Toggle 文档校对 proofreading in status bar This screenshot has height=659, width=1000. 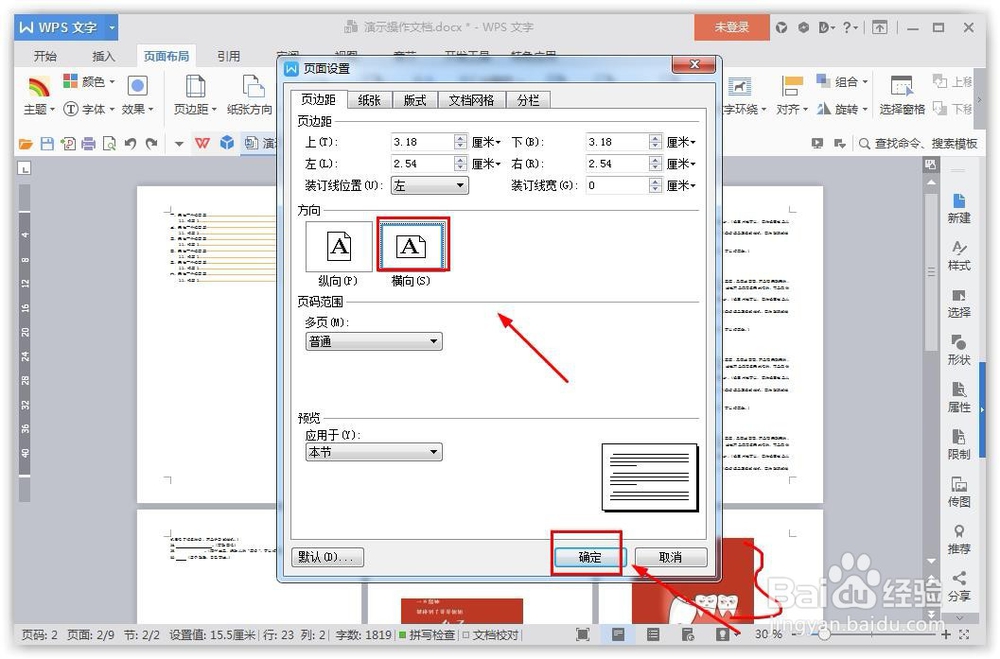pos(490,634)
